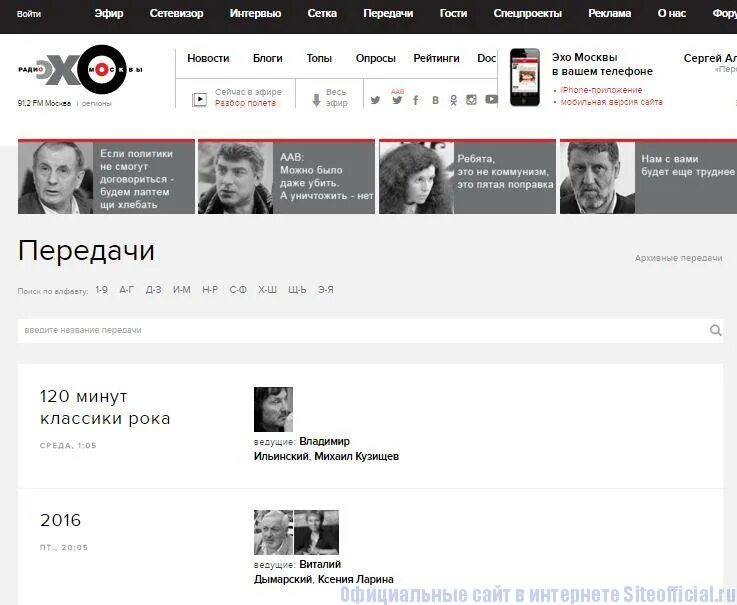This screenshot has width=737, height=605.
Task: Filter programs by letters Х-Ш
Action: point(267,290)
